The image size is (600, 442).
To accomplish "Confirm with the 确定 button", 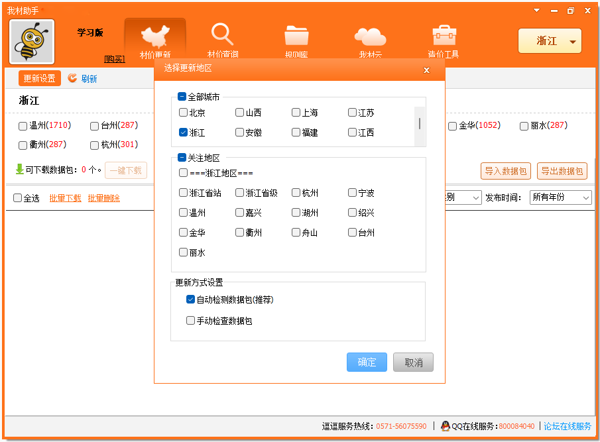I will [x=366, y=362].
